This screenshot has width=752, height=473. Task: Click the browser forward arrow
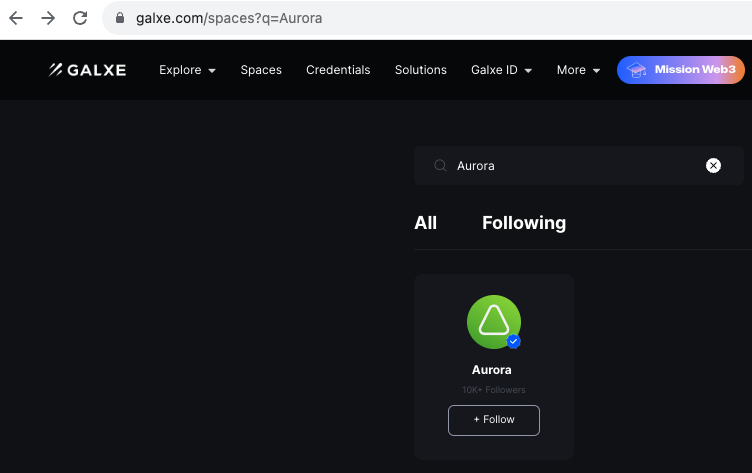[48, 18]
